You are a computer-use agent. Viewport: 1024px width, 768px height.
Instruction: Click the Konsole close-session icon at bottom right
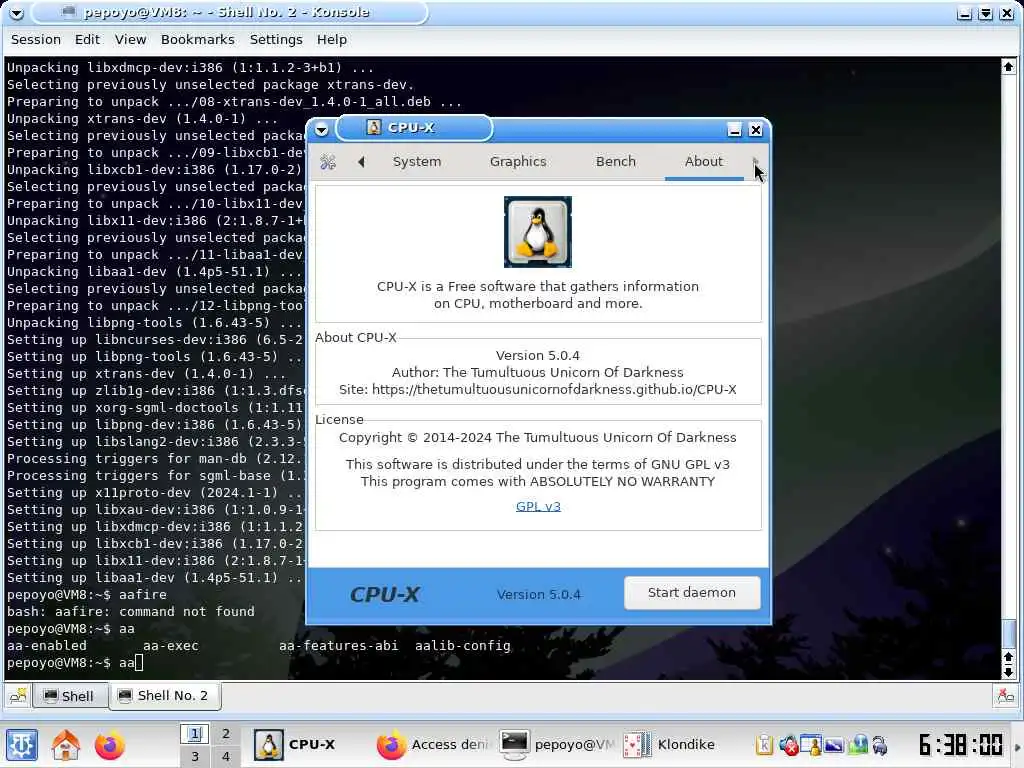click(x=1006, y=696)
